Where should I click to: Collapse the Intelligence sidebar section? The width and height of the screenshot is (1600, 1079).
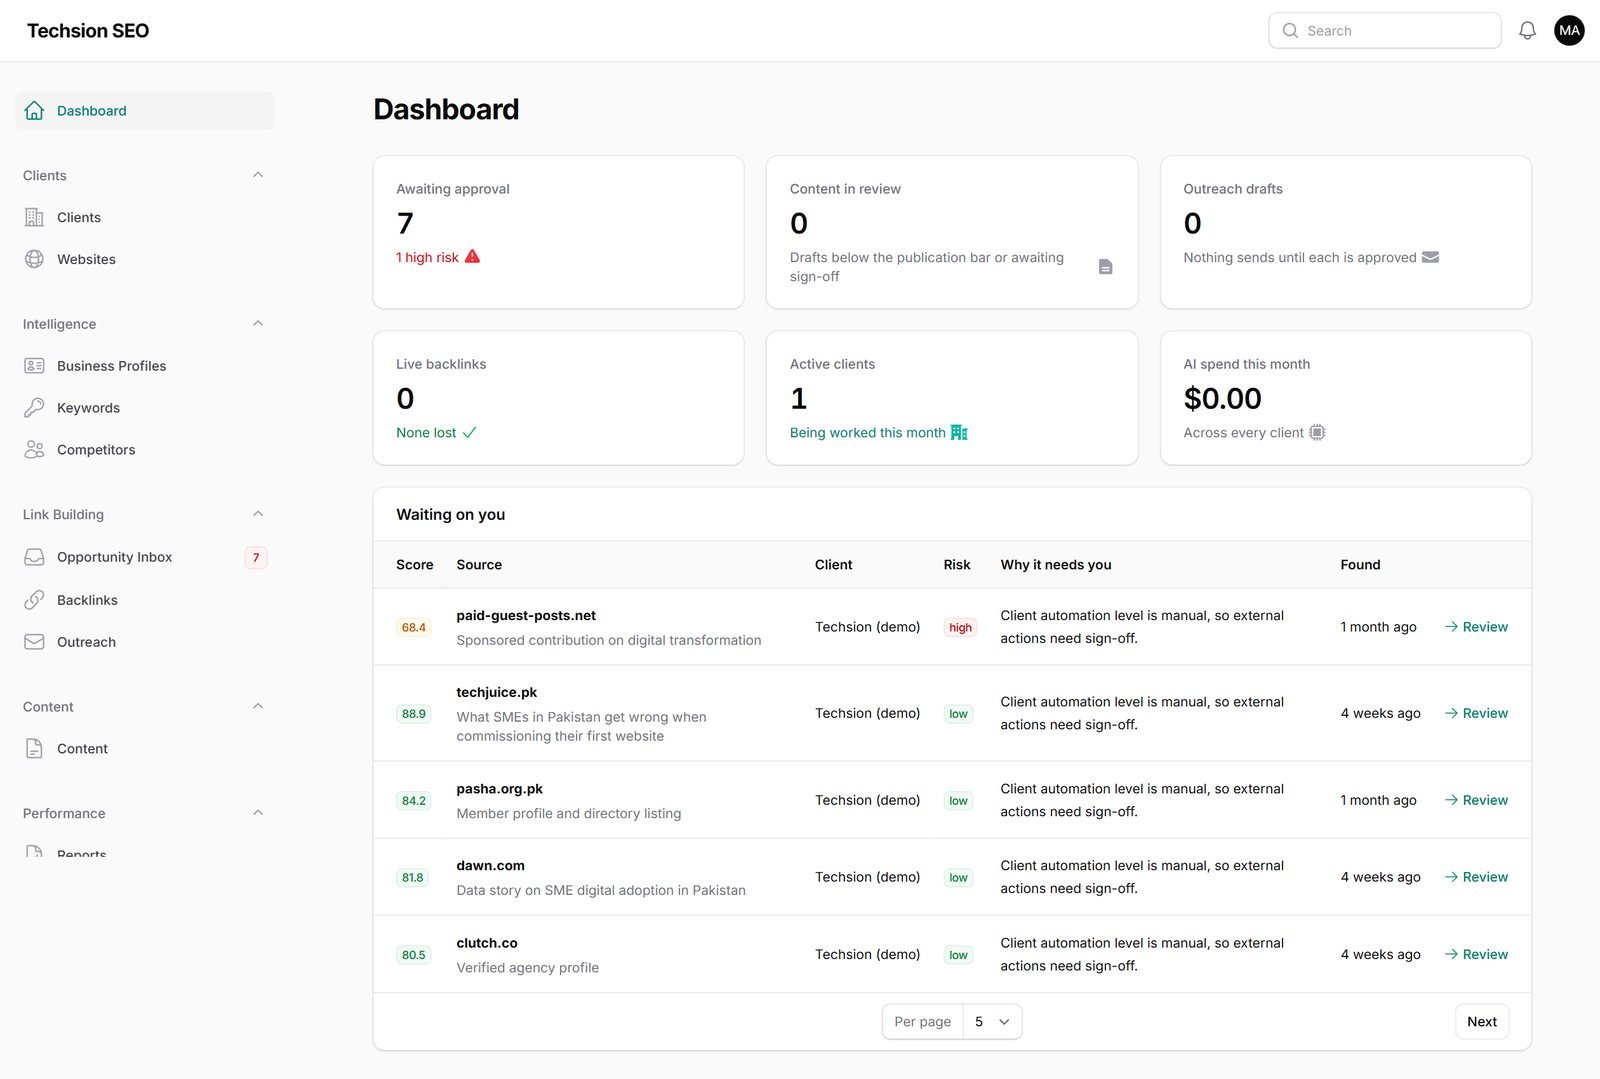(258, 324)
